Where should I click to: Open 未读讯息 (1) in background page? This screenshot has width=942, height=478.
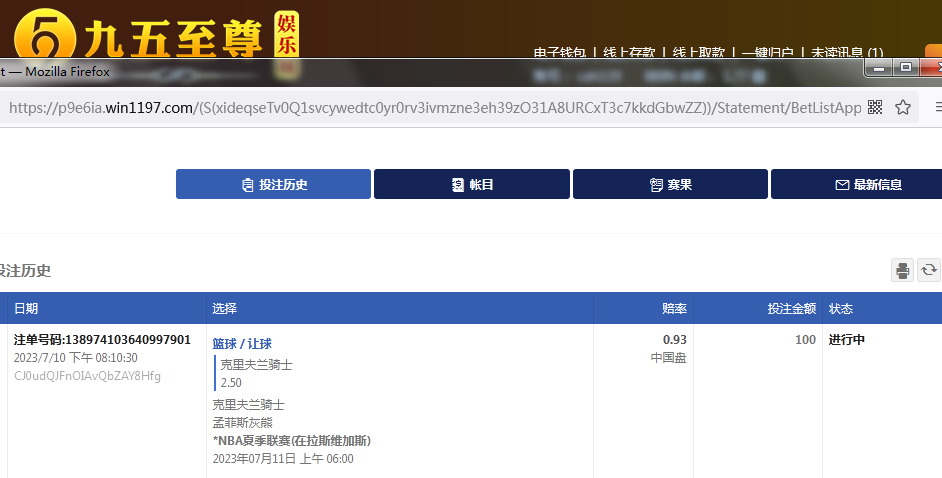pyautogui.click(x=847, y=53)
